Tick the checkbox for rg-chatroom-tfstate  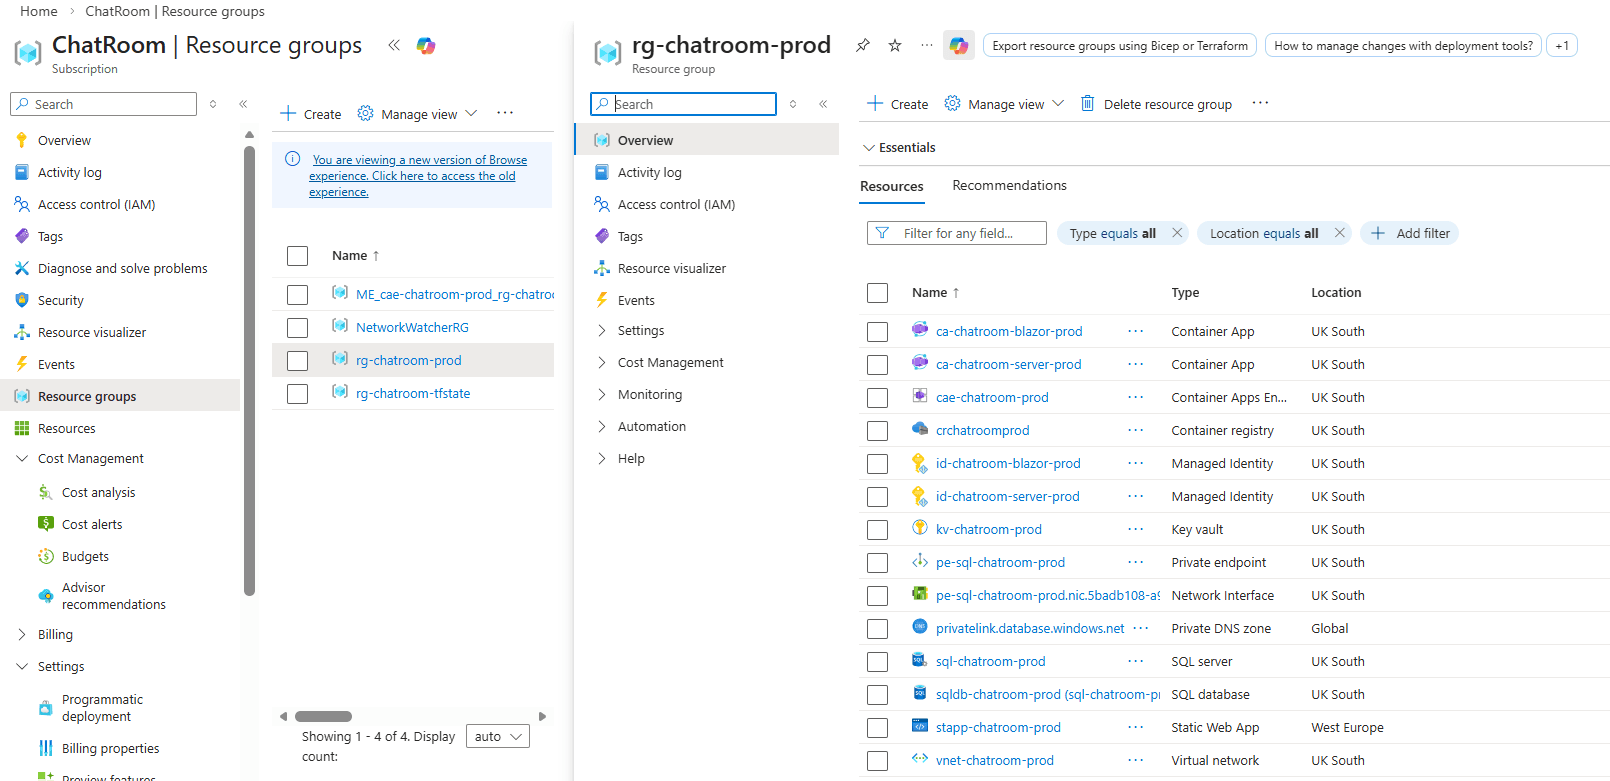click(x=297, y=394)
